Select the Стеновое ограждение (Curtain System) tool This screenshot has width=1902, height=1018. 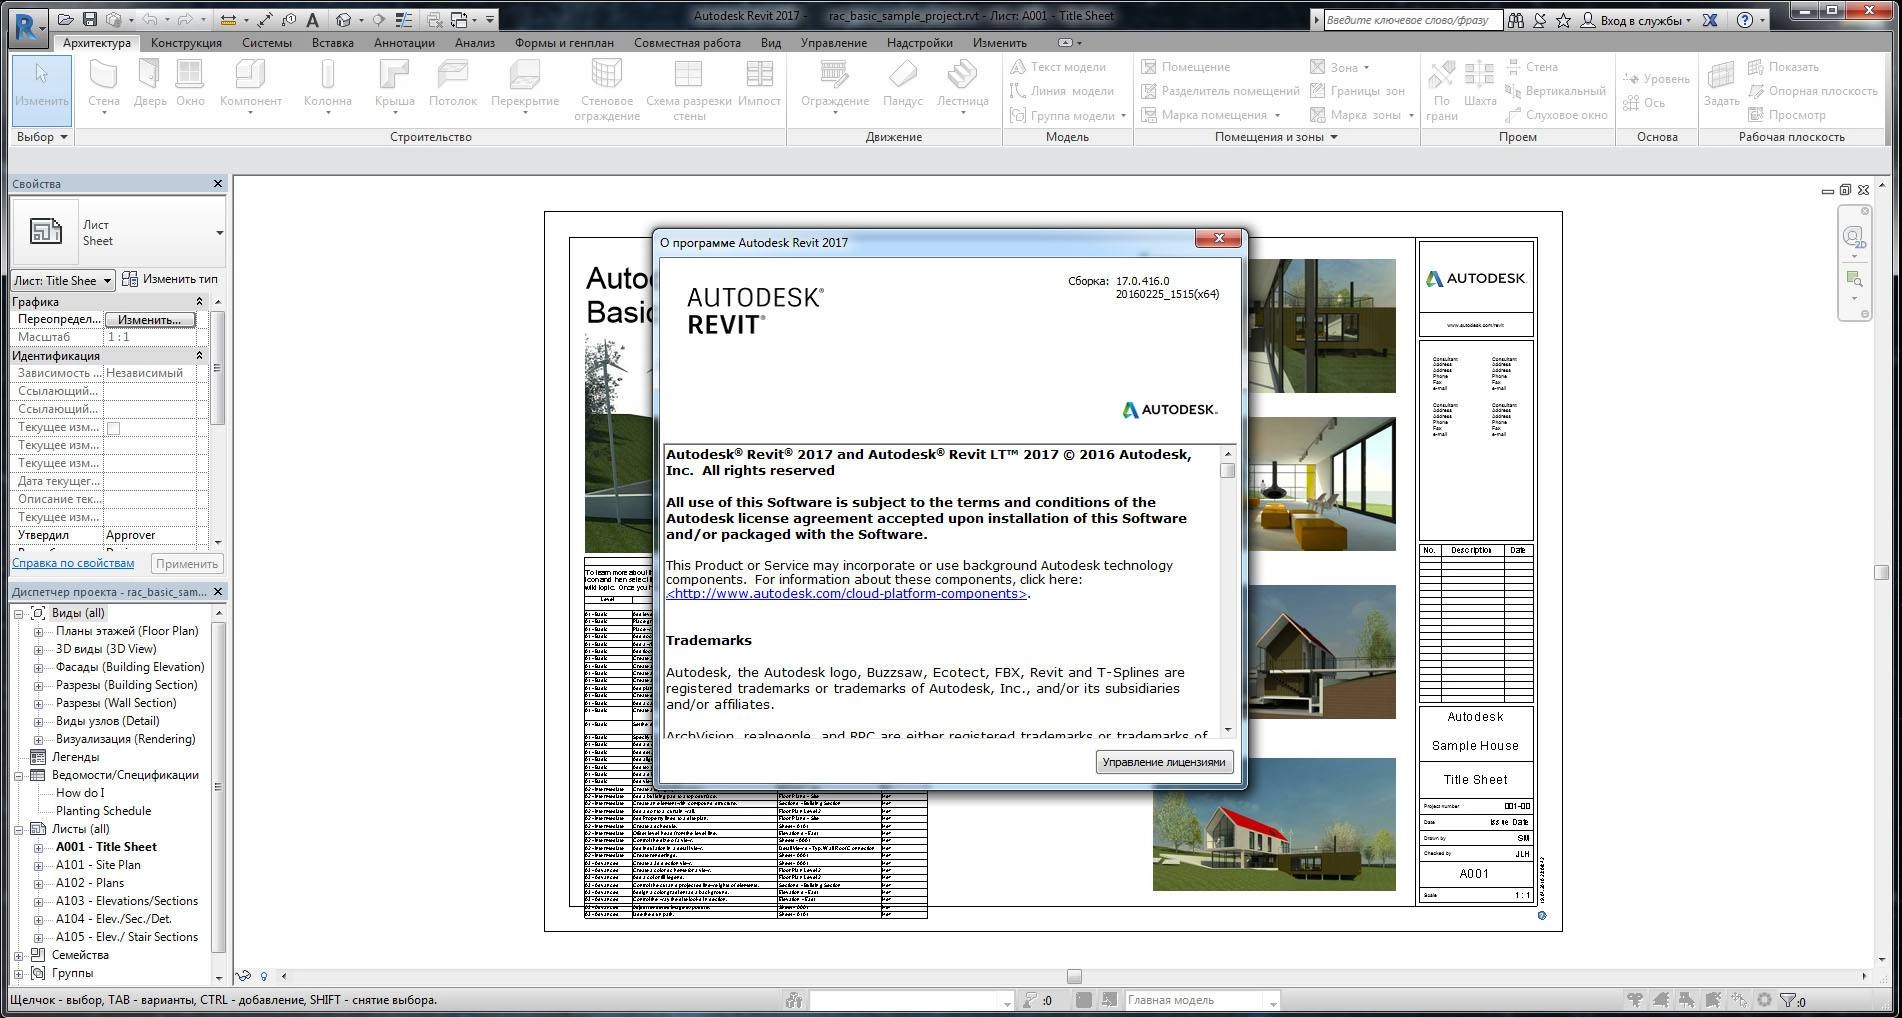point(606,89)
